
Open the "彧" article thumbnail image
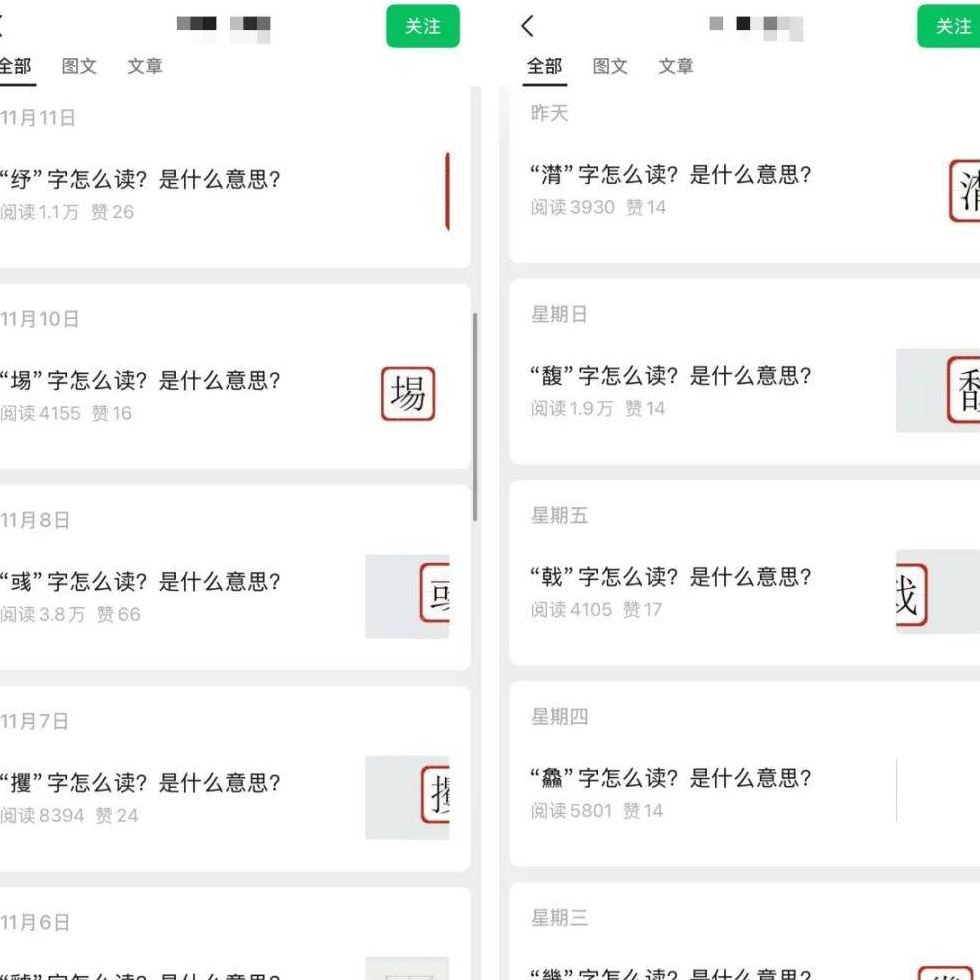coord(408,596)
